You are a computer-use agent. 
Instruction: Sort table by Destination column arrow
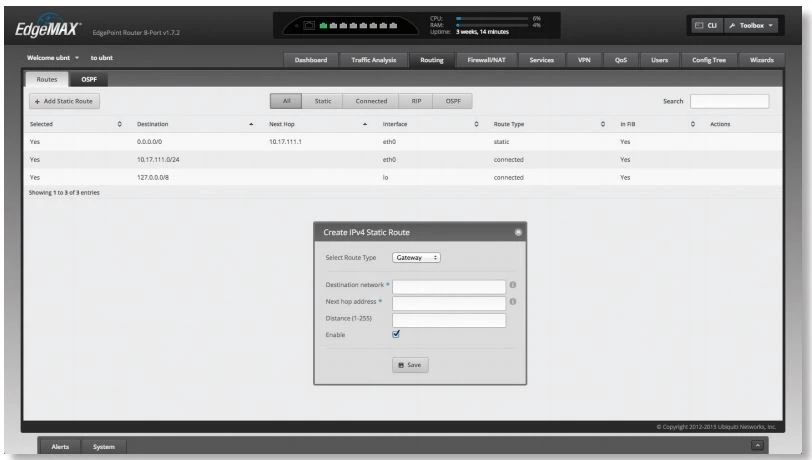250,124
